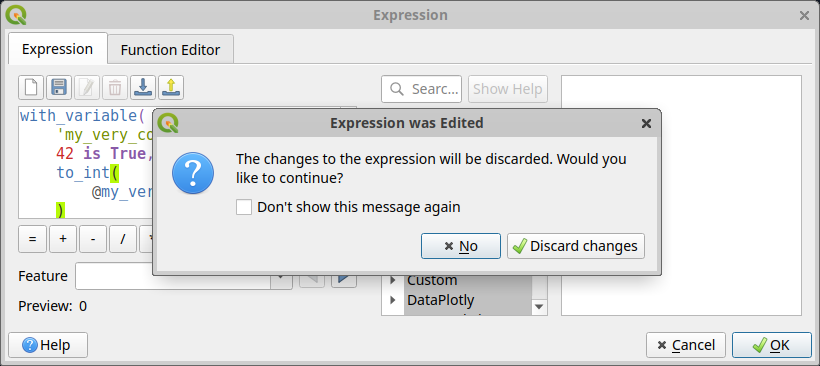
Task: Click the QGIS logo in the main title bar
Action: [x=16, y=15]
